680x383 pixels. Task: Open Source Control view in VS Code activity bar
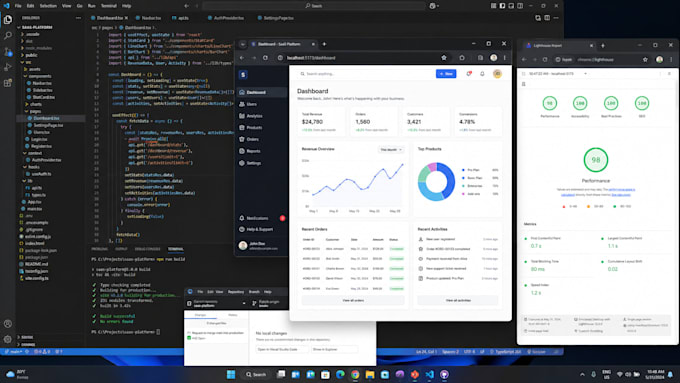[x=8, y=51]
